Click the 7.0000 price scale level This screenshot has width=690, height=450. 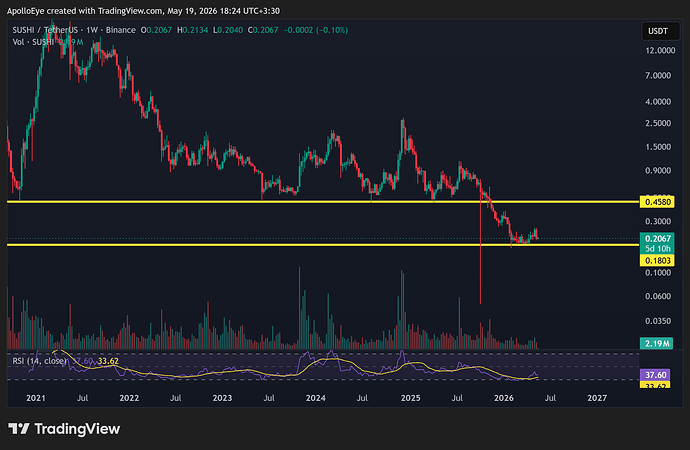pos(658,76)
